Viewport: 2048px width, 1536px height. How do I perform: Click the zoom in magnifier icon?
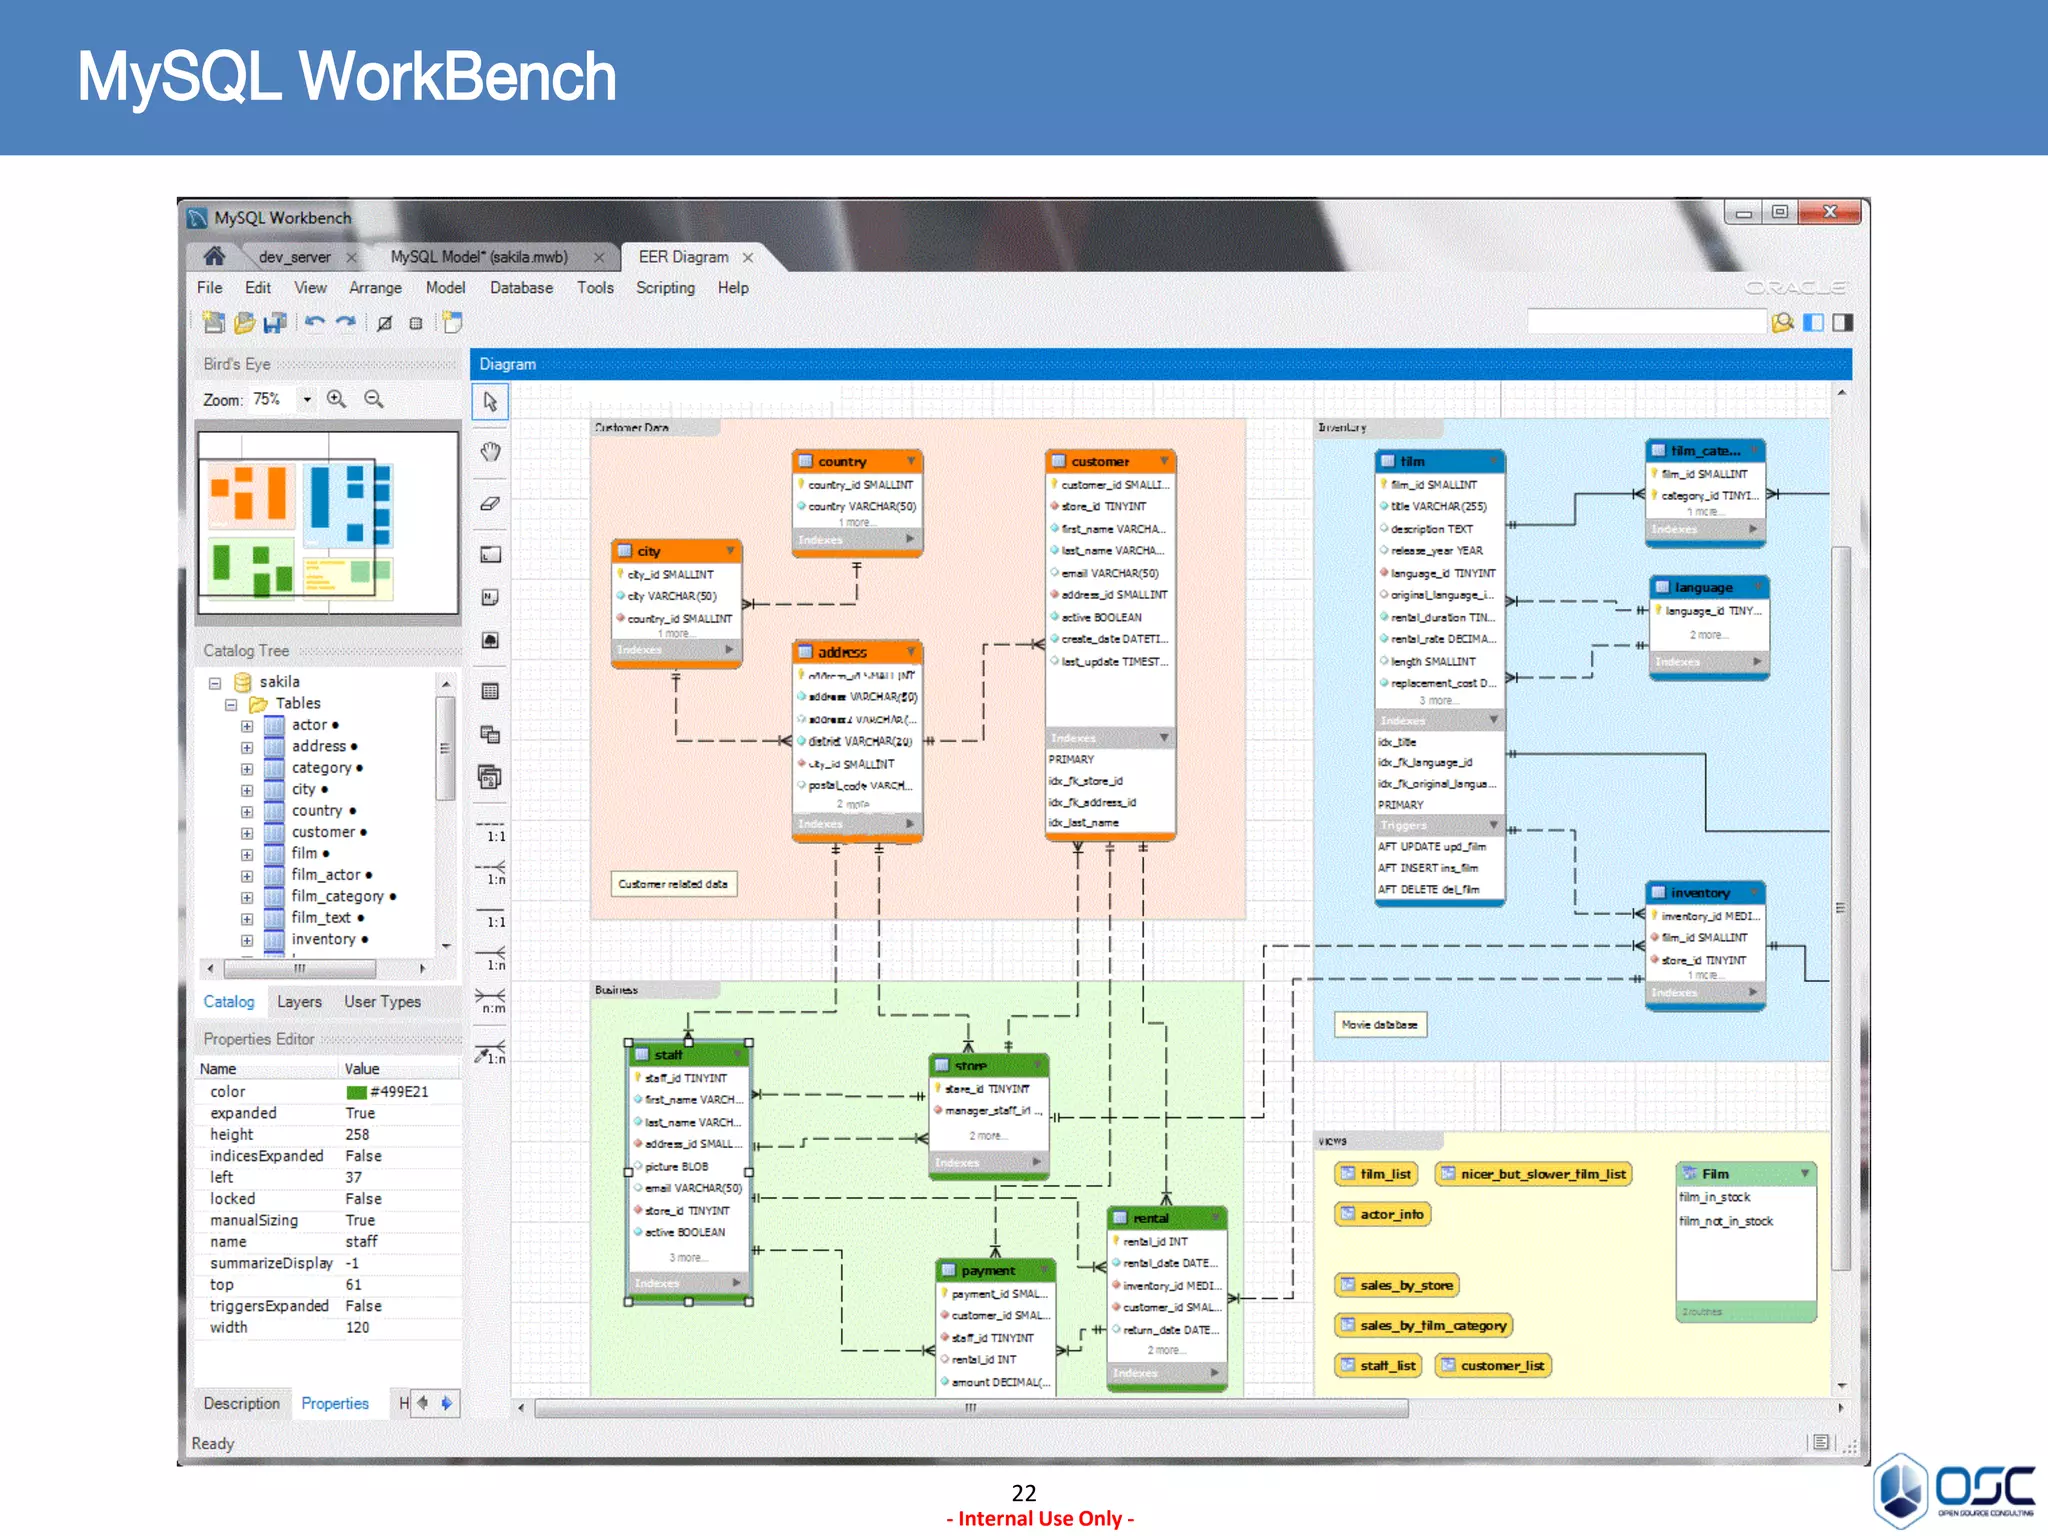337,399
